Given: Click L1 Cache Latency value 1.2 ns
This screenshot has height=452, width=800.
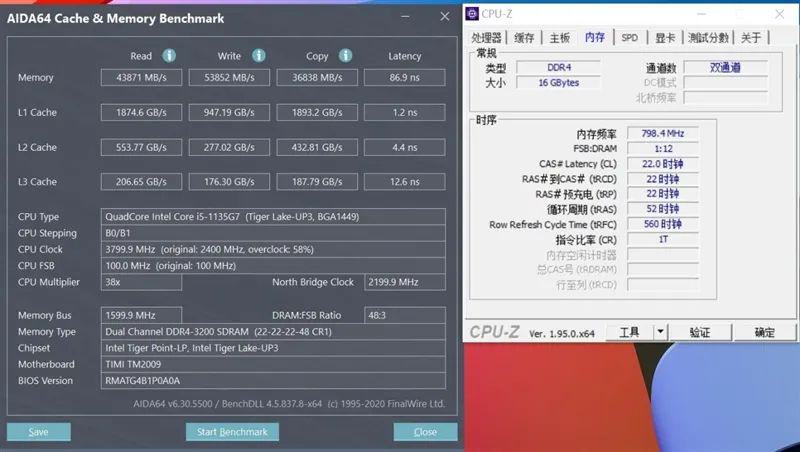Looking at the screenshot, I should coord(405,112).
